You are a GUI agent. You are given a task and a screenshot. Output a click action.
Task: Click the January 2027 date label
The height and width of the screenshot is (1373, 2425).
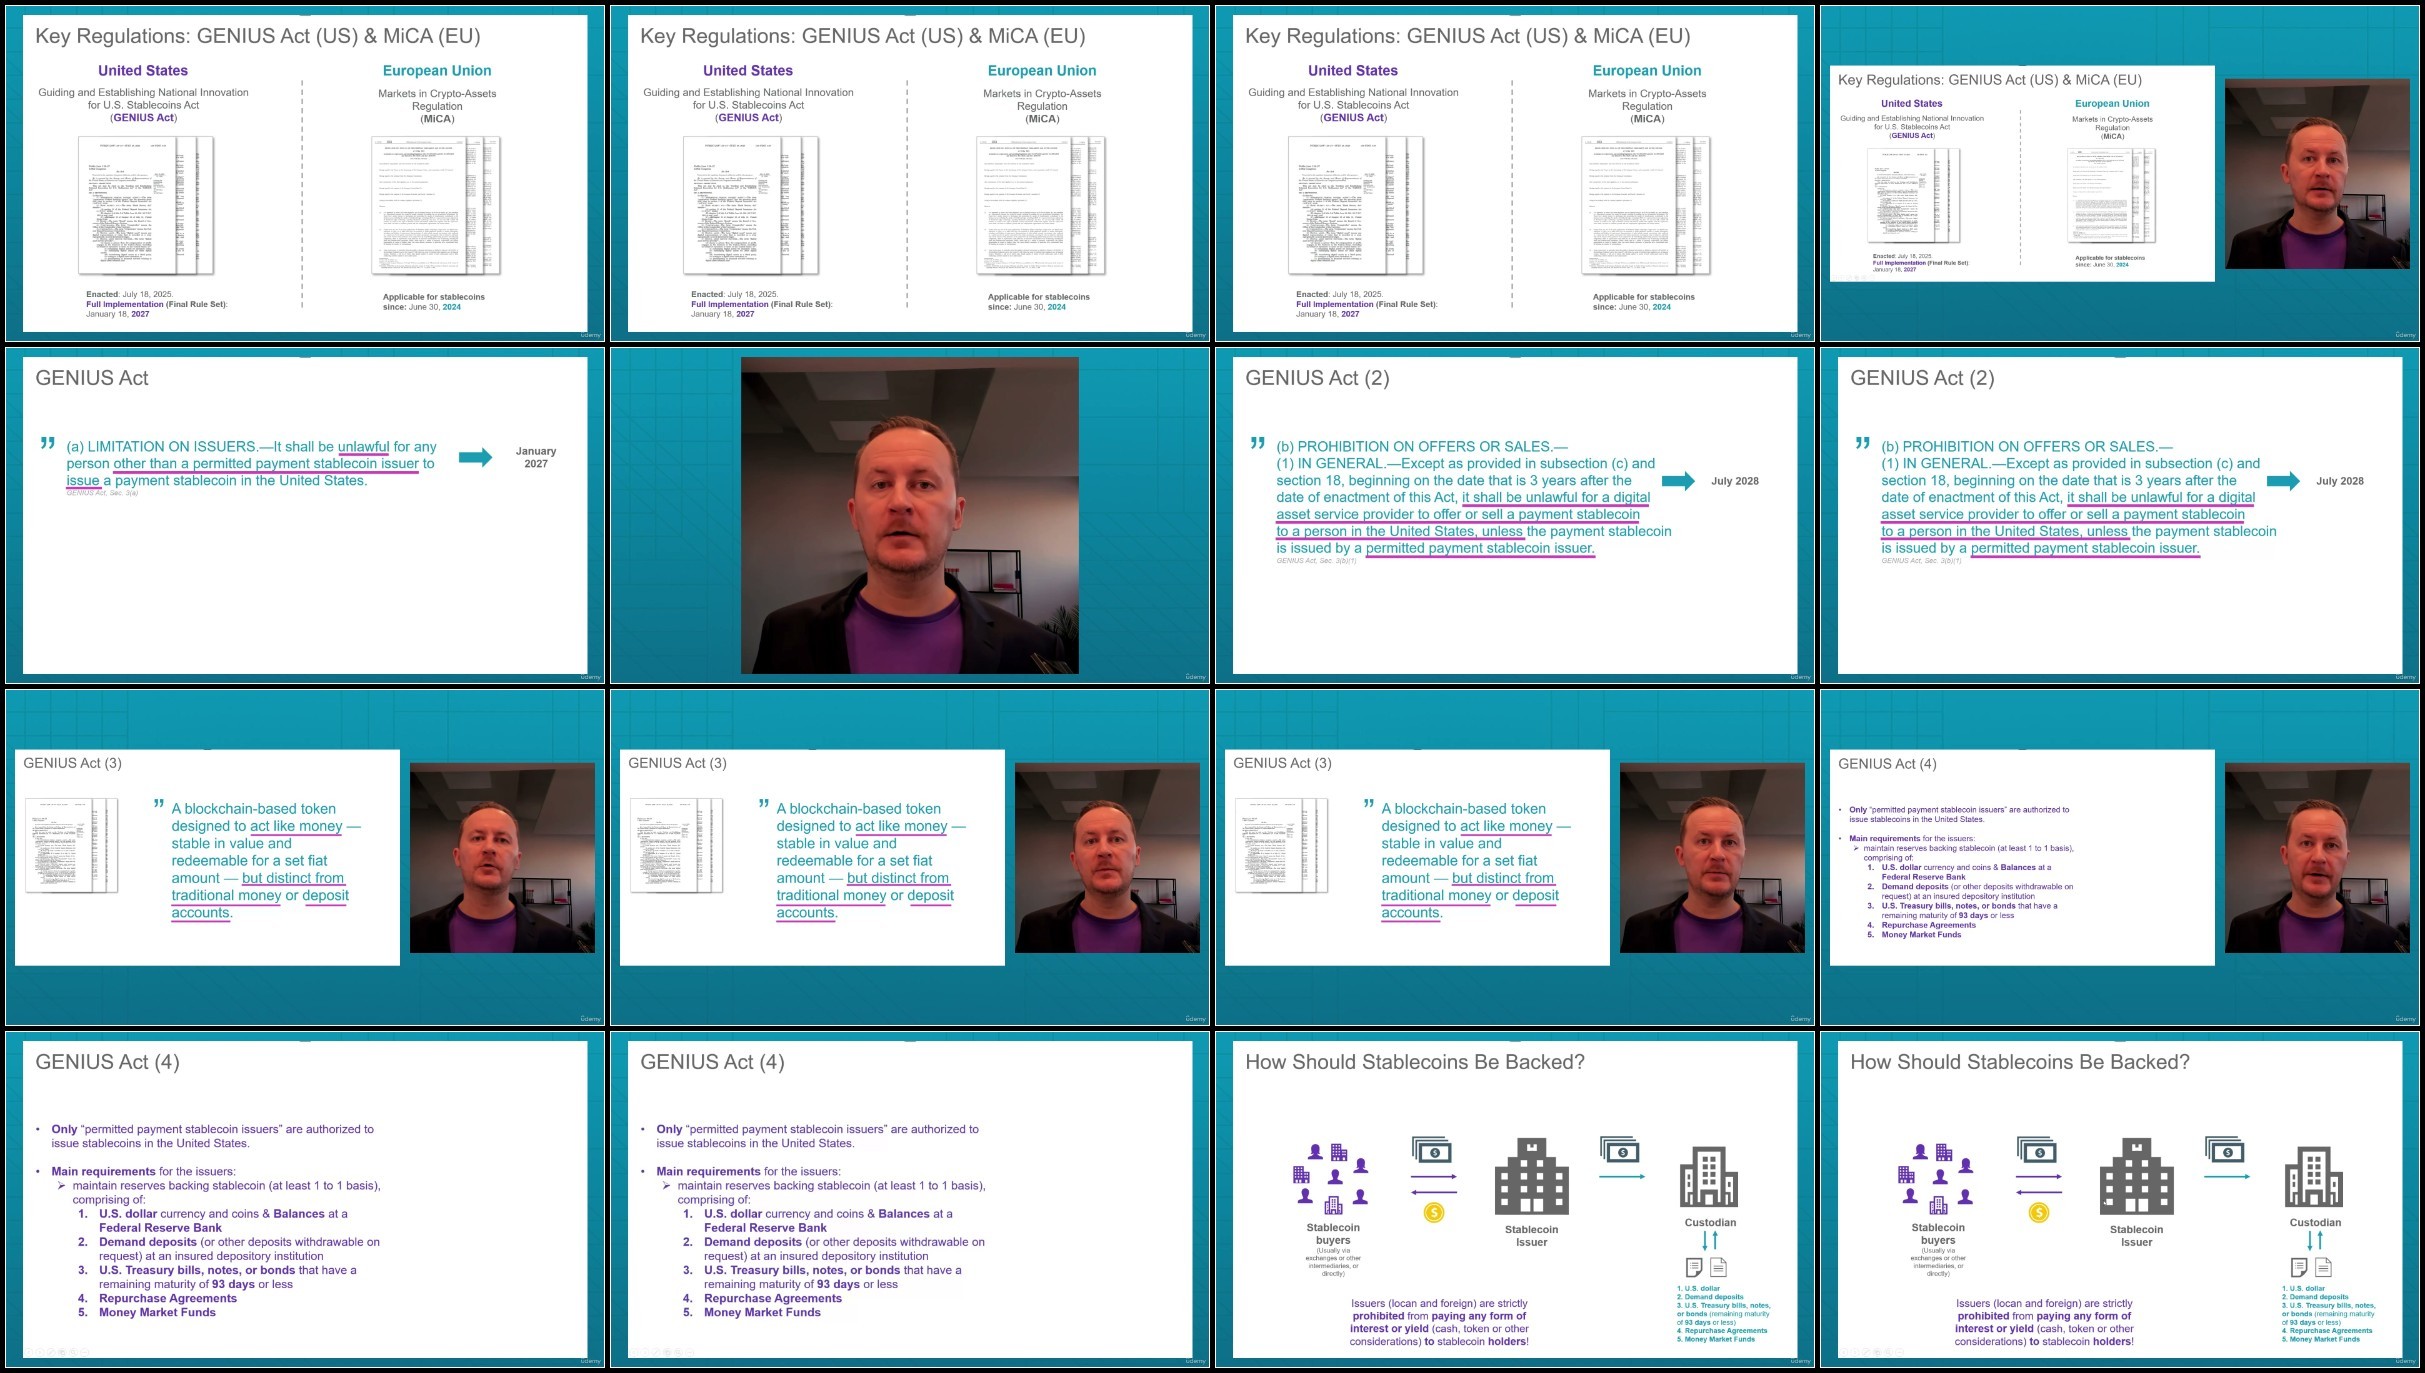536,457
